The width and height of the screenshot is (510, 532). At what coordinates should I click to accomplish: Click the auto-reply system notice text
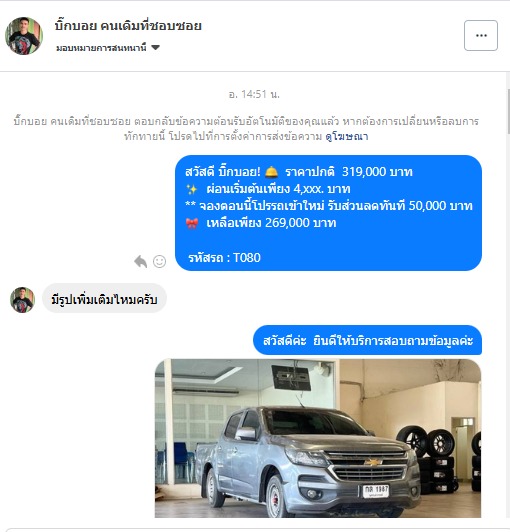coord(246,129)
